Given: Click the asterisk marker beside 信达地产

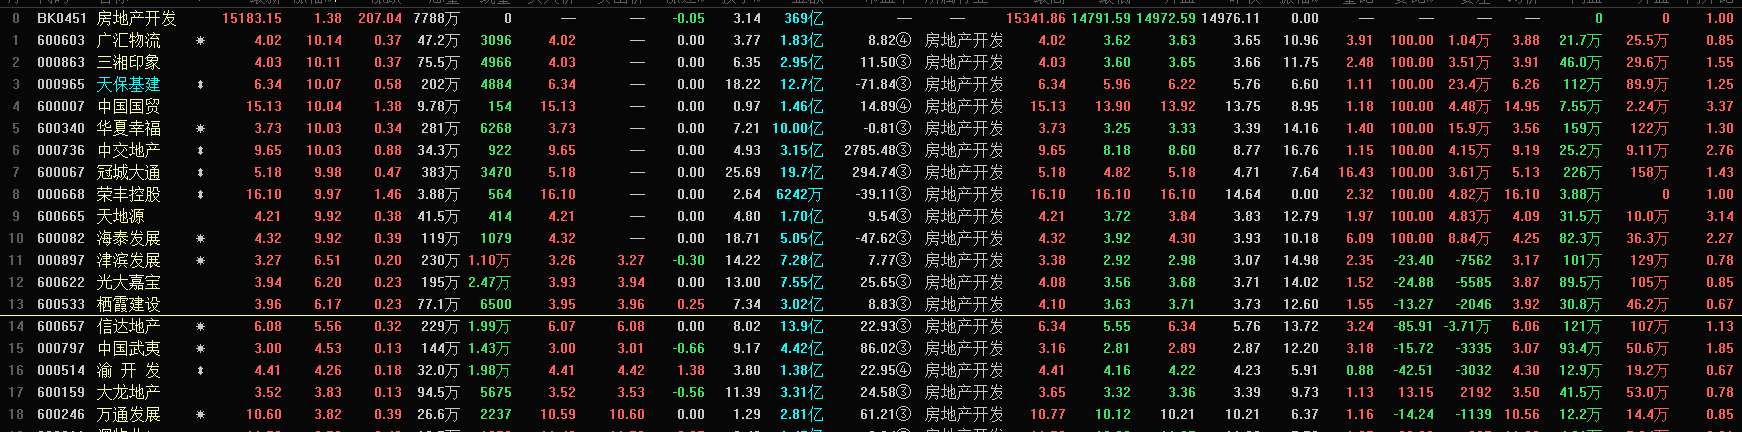Looking at the screenshot, I should pos(201,327).
